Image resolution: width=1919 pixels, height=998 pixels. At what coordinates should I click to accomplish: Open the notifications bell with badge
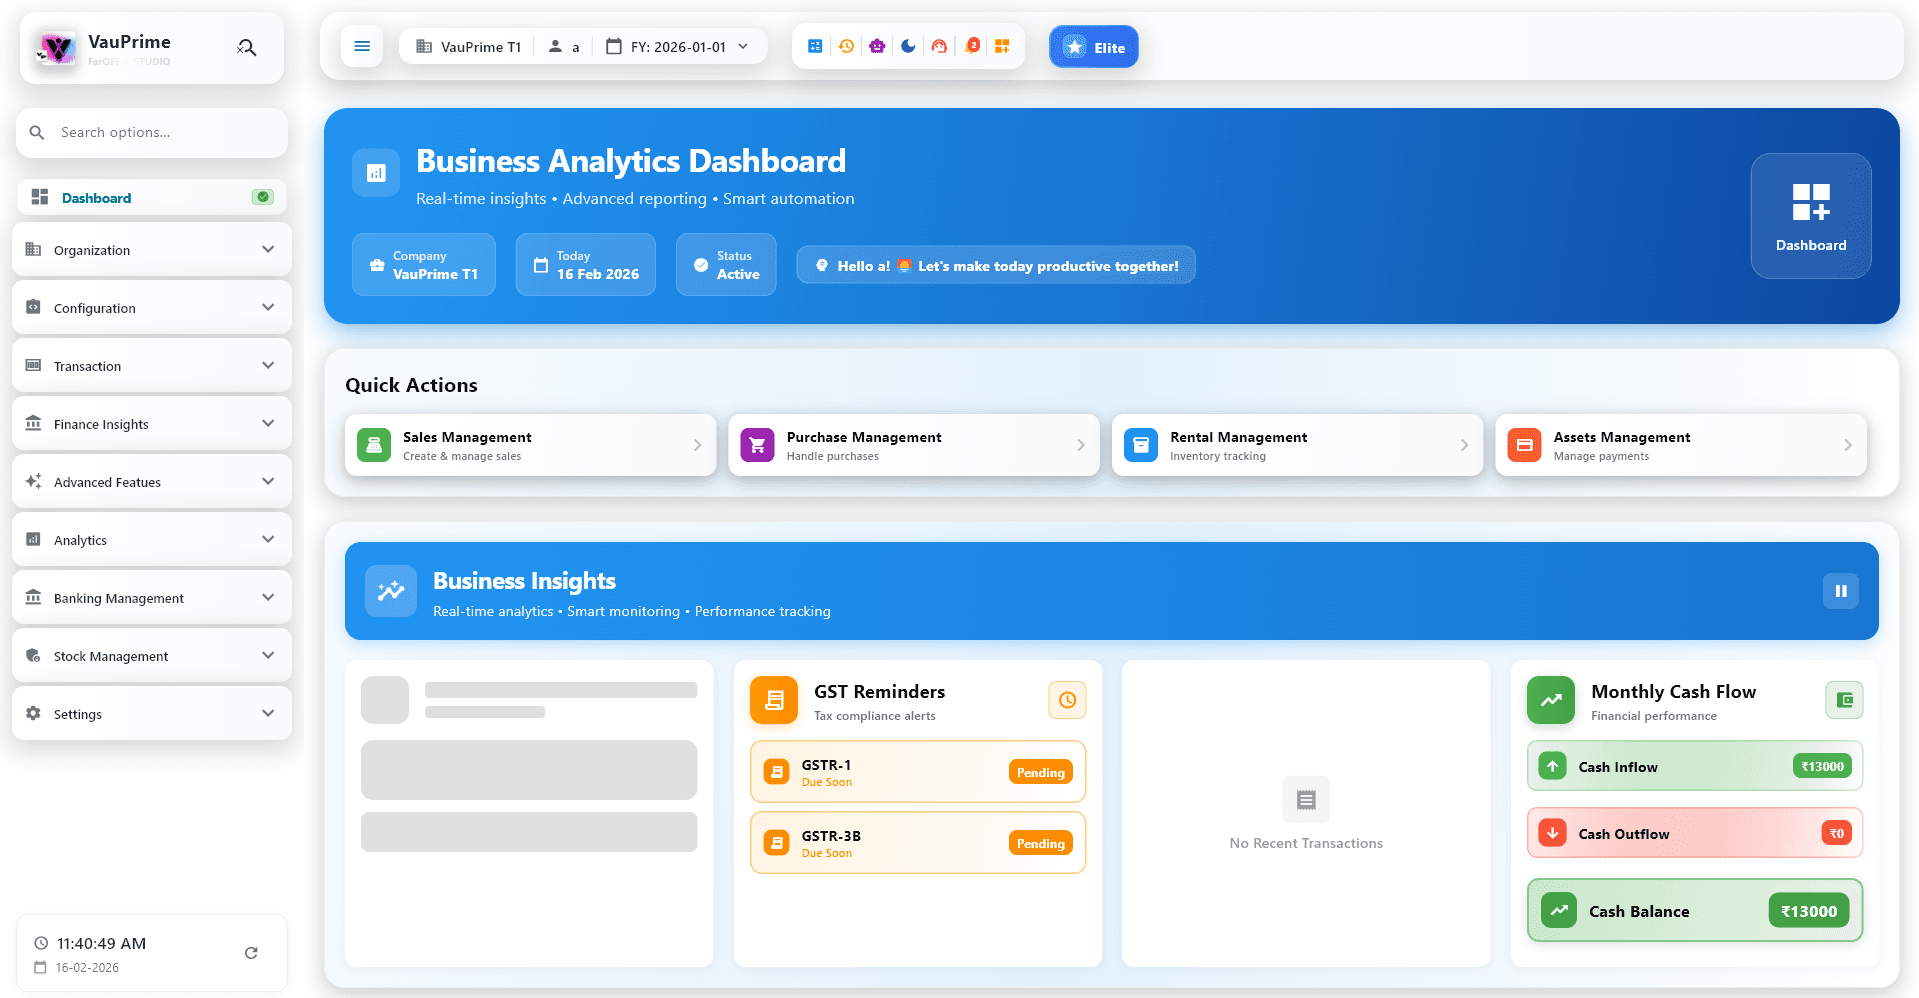(971, 46)
